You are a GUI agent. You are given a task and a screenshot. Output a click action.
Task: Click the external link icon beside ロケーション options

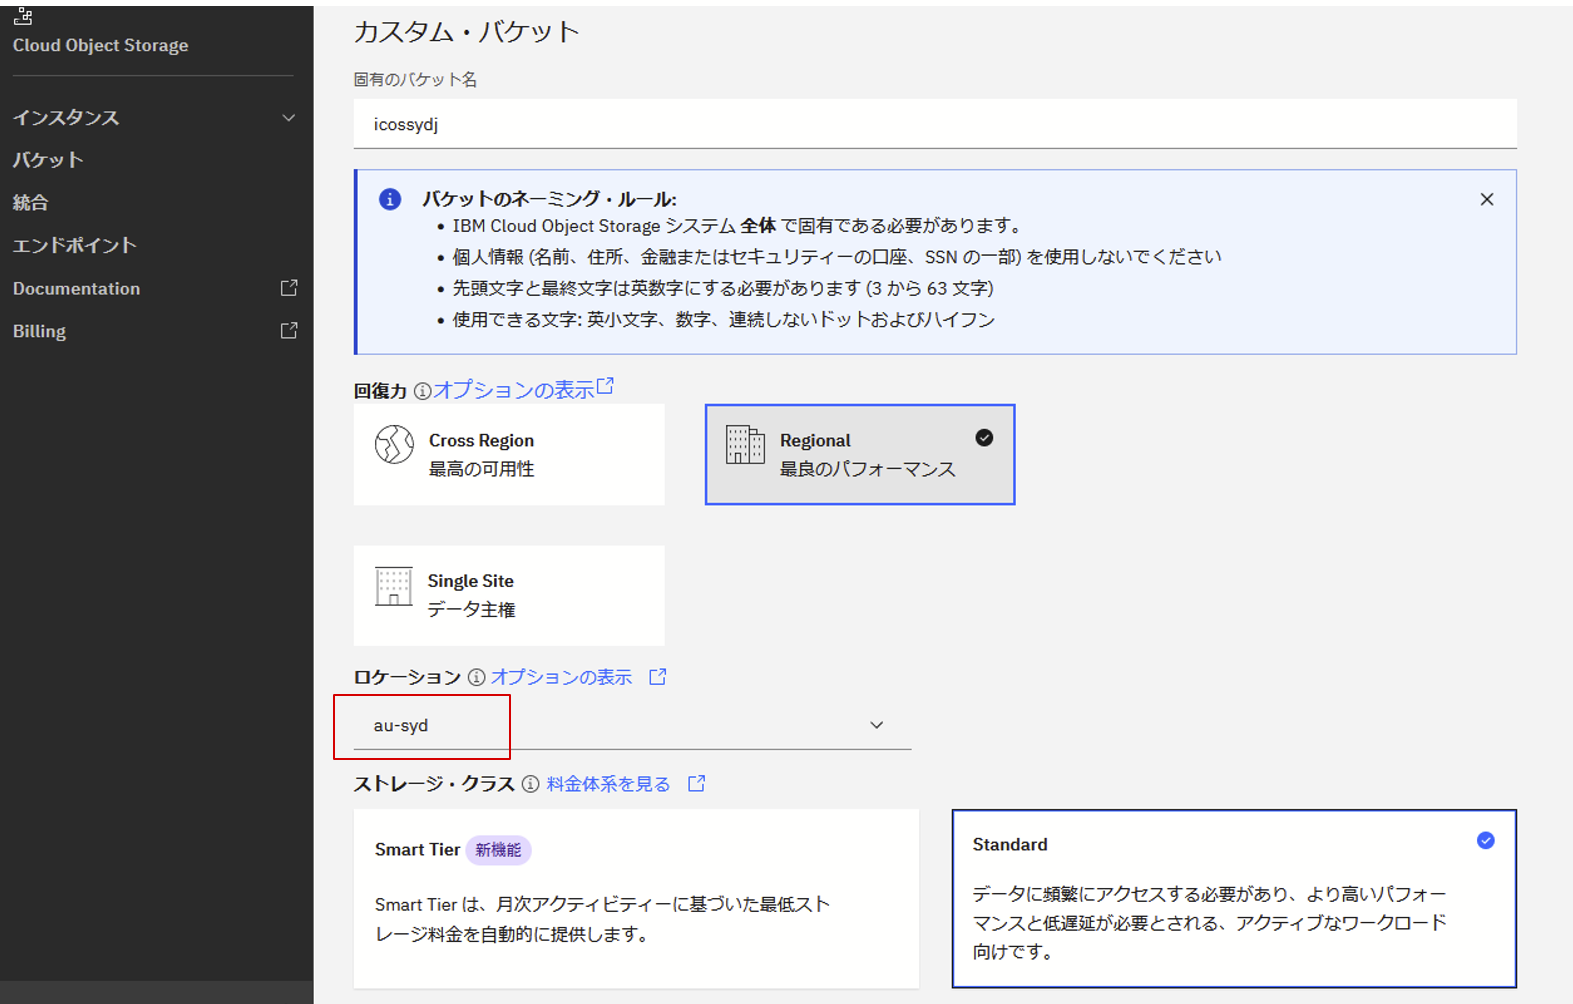click(x=657, y=677)
